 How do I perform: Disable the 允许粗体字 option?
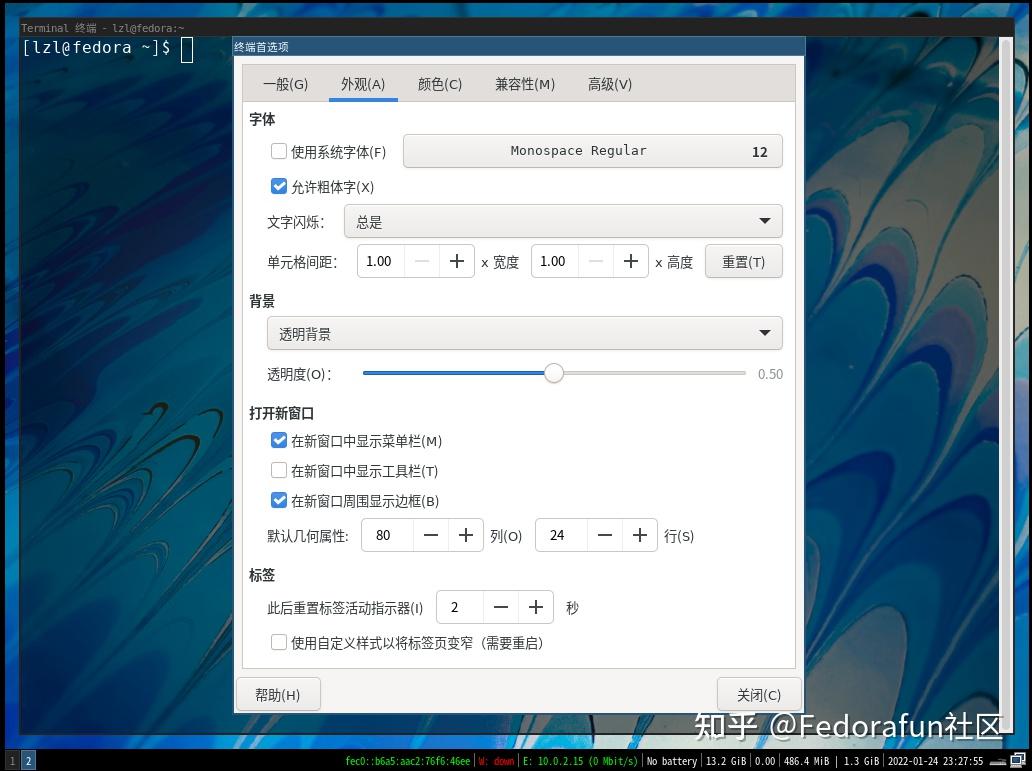(x=279, y=186)
